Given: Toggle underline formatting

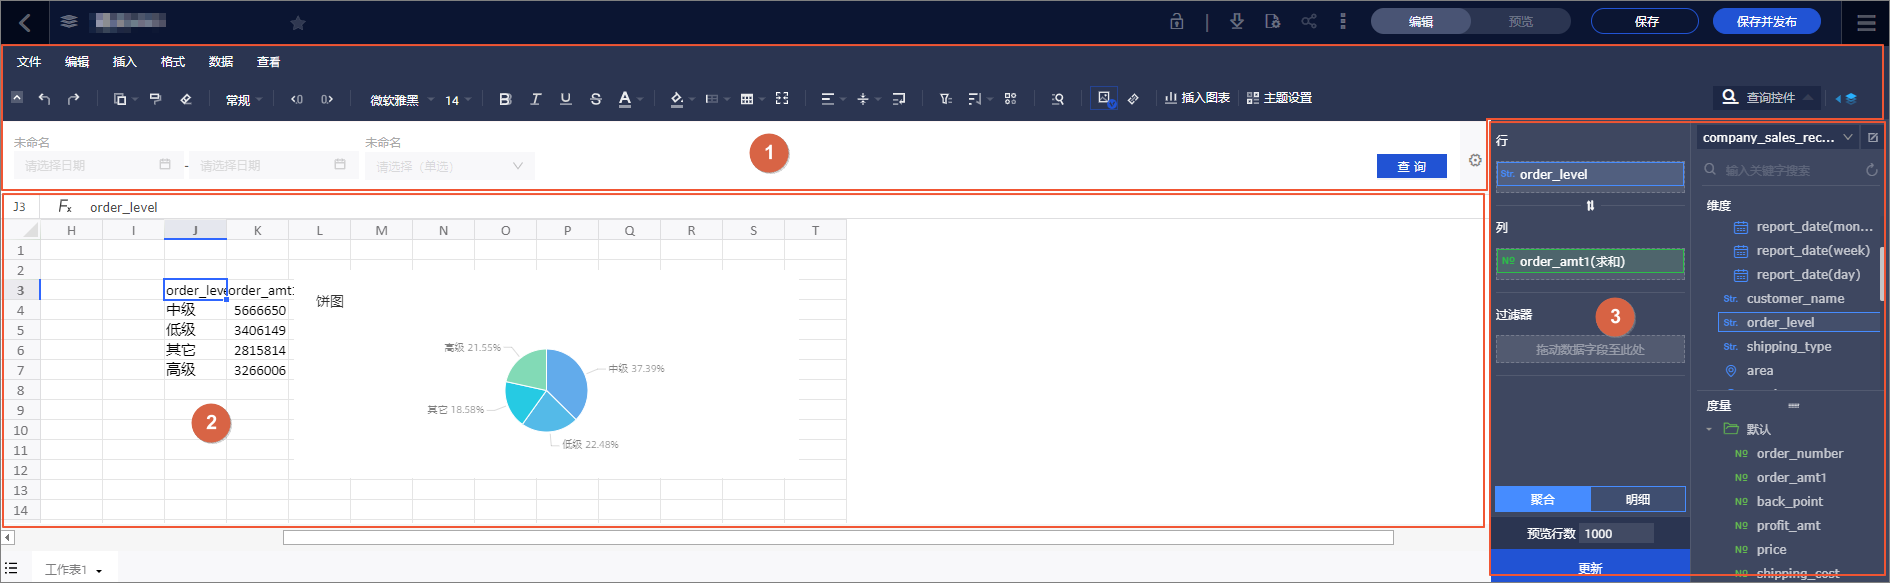Looking at the screenshot, I should (566, 98).
